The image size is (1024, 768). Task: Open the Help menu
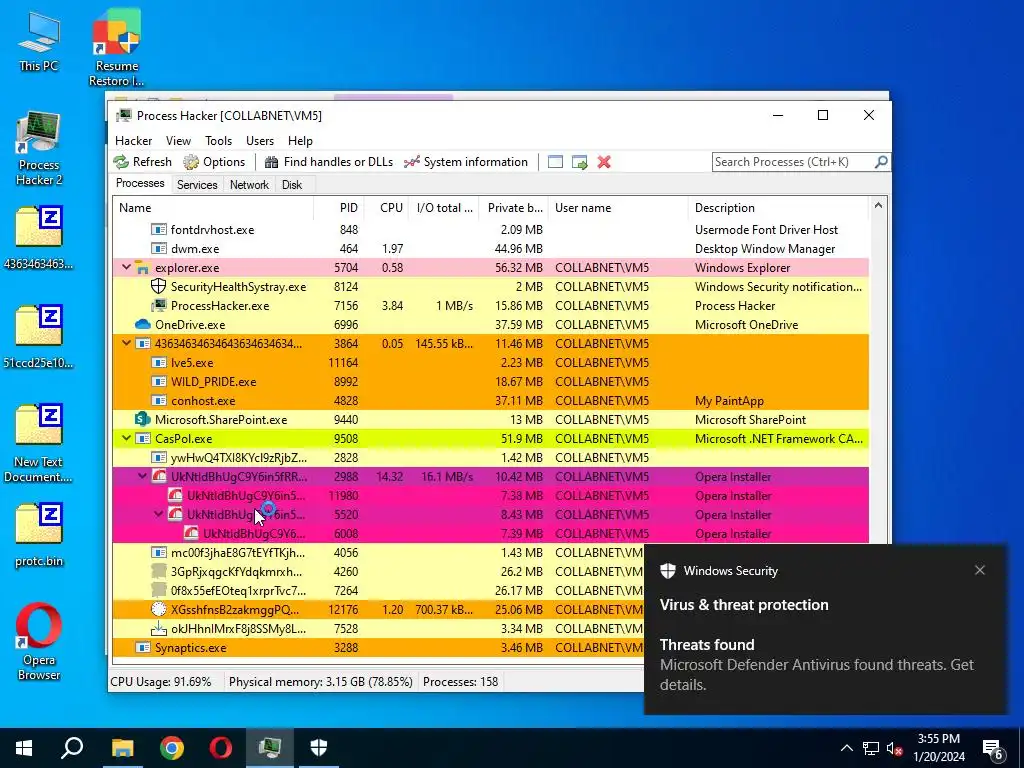click(300, 140)
